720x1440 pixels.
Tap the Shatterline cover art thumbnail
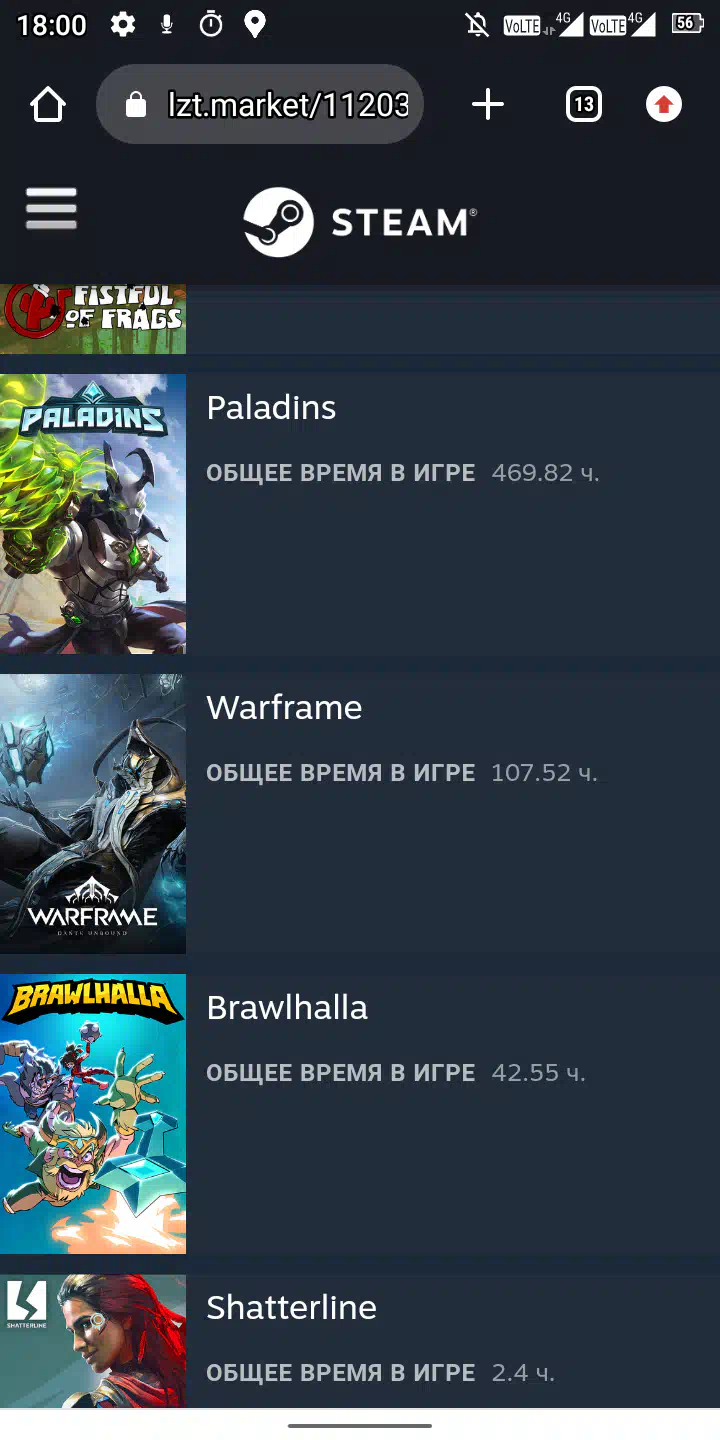tap(93, 1341)
